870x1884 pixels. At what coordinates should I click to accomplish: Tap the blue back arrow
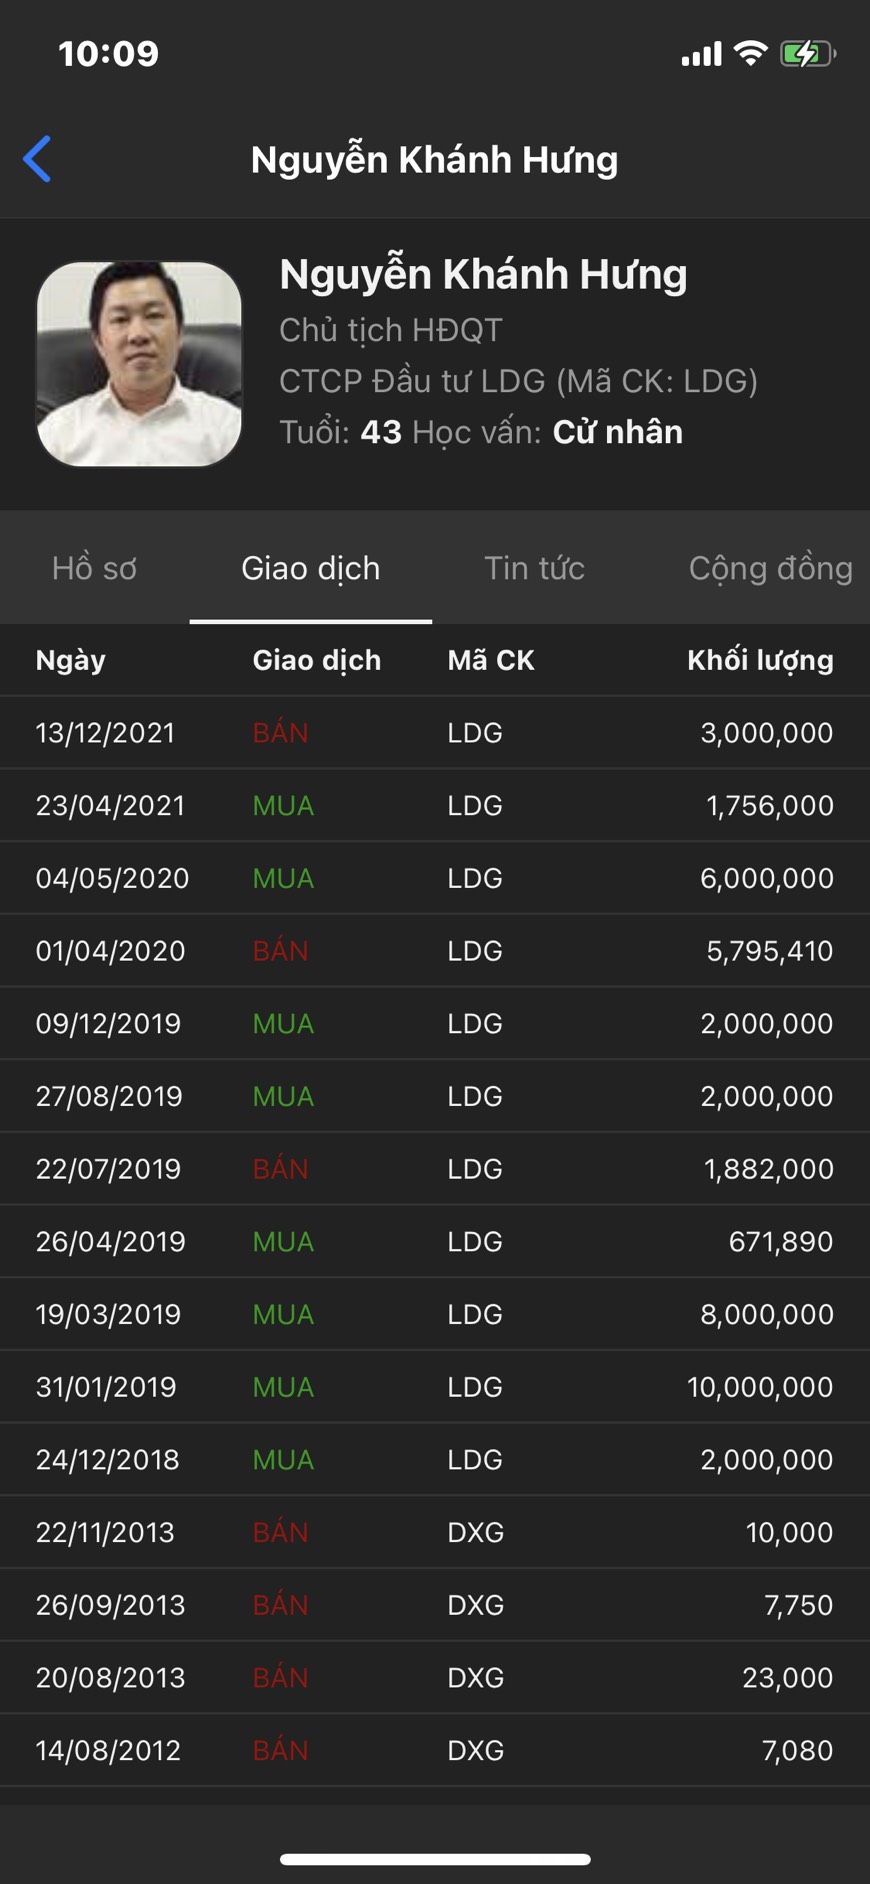point(38,159)
